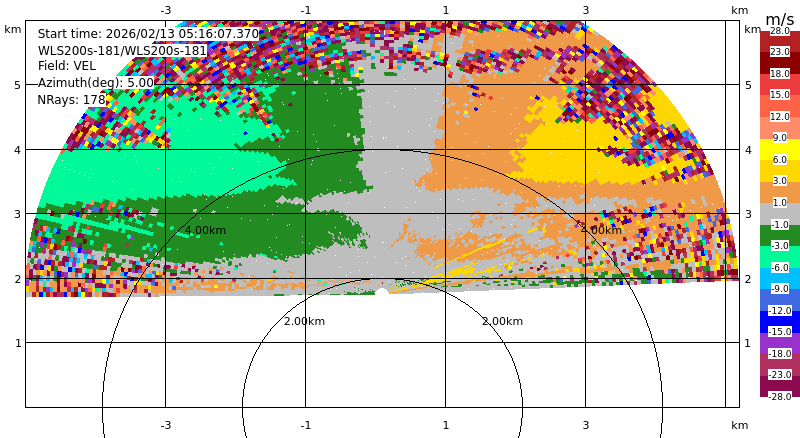Click the right 2.00km range ring label
Viewport: 800px width, 438px height.
coord(502,321)
